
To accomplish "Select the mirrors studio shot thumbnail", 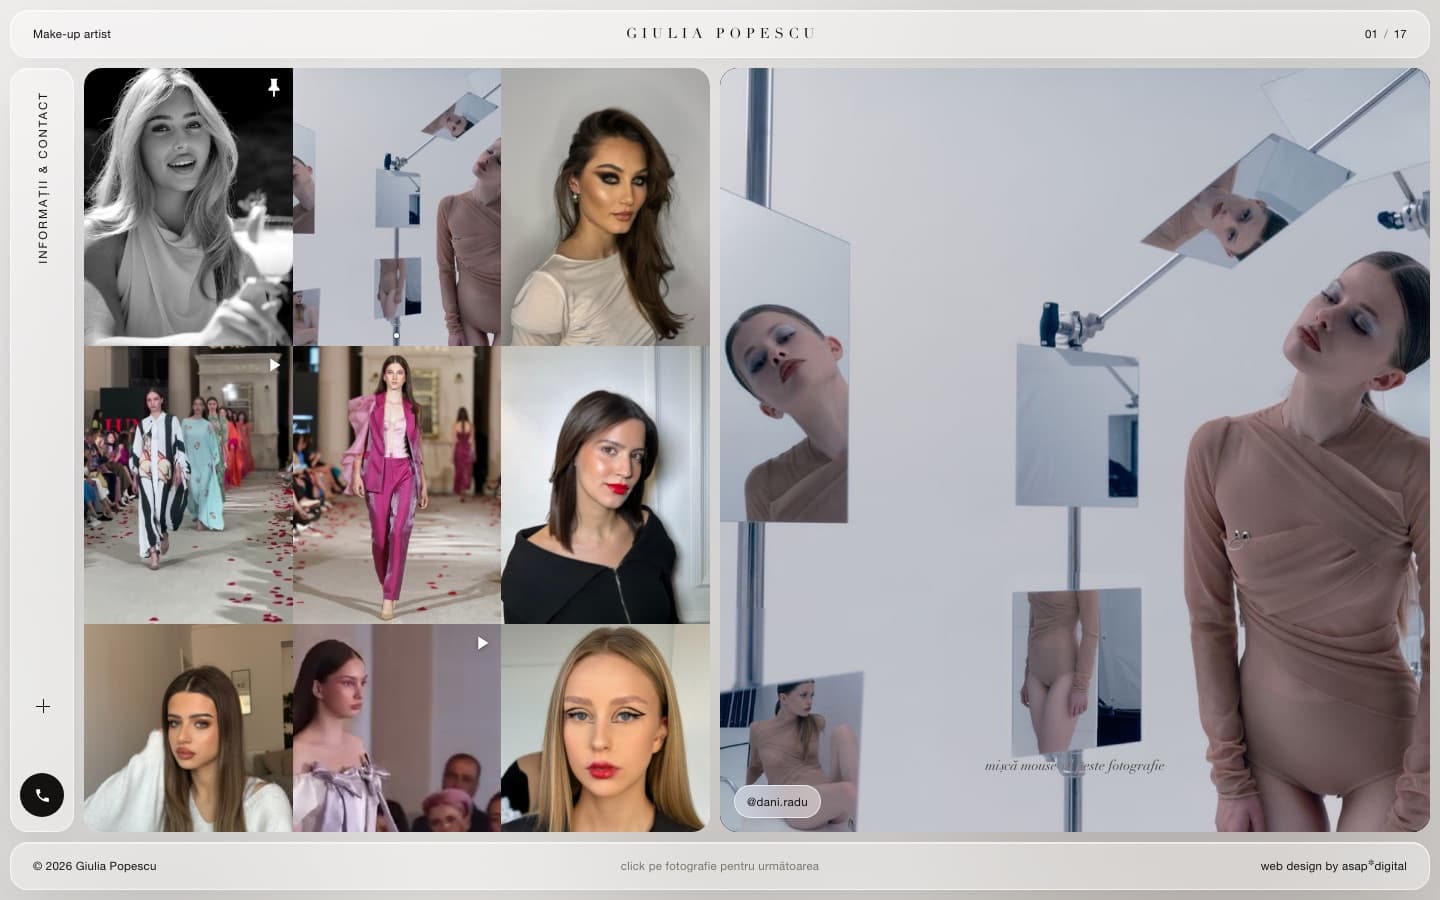I will coord(397,207).
